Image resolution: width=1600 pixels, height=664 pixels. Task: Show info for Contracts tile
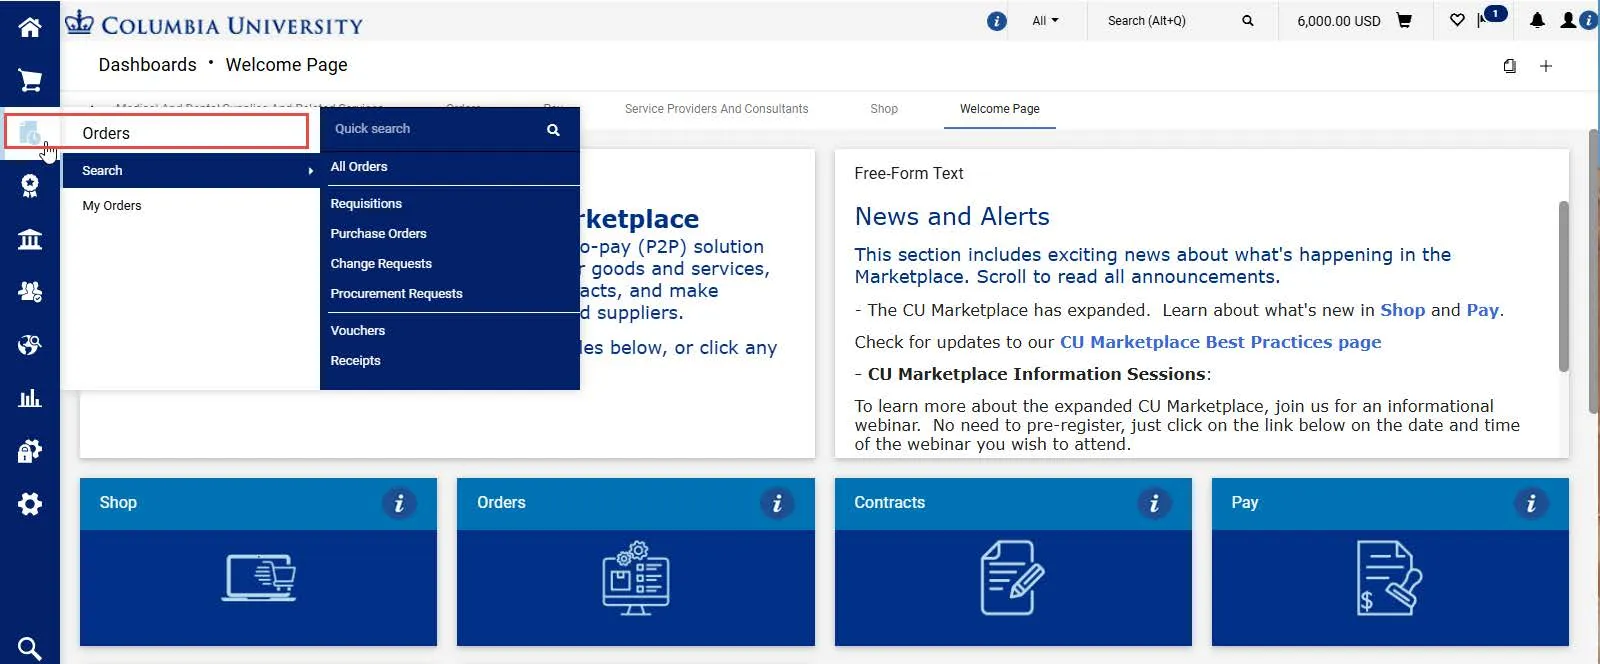click(x=1154, y=503)
